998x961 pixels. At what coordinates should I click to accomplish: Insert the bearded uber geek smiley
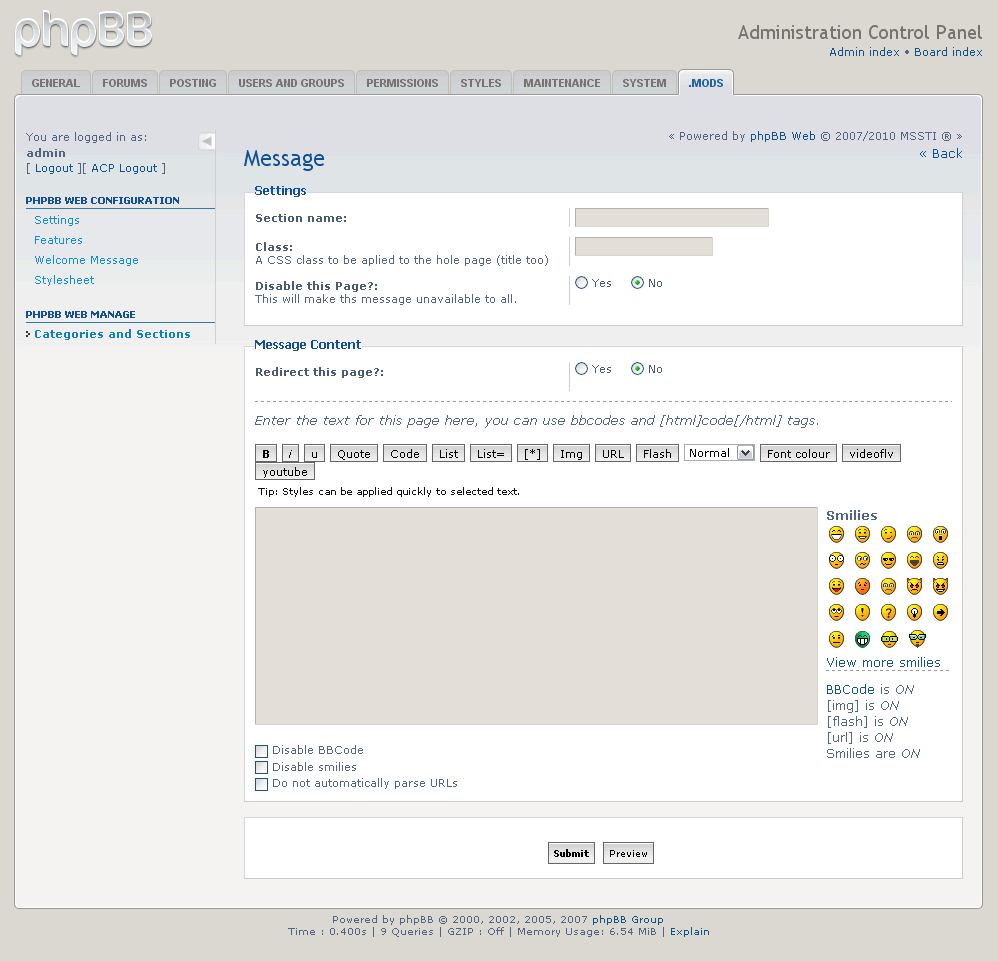tap(917, 638)
